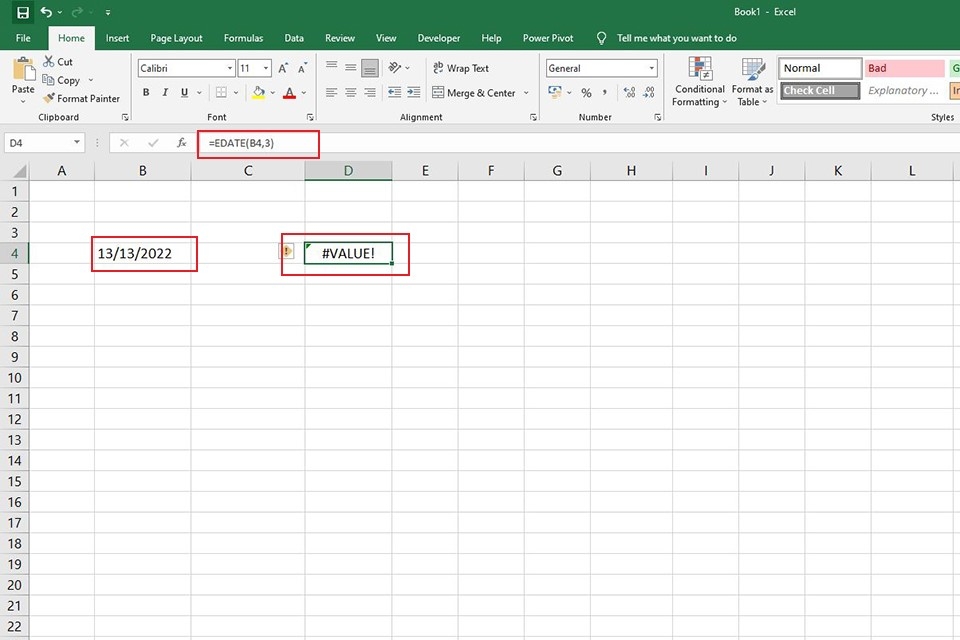This screenshot has height=640, width=960.
Task: Toggle Underline formatting
Action: tap(184, 92)
